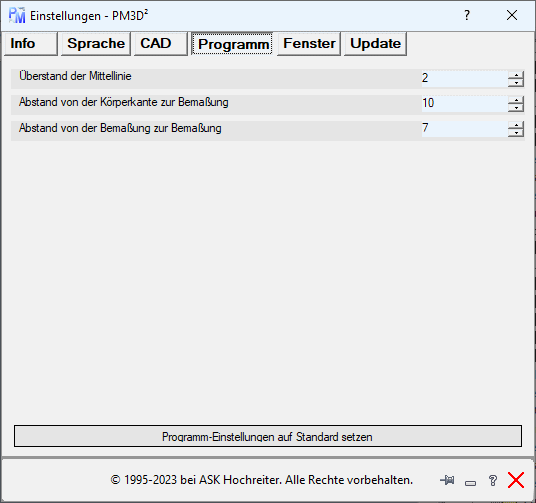
Task: Open the Update tab
Action: (x=375, y=44)
